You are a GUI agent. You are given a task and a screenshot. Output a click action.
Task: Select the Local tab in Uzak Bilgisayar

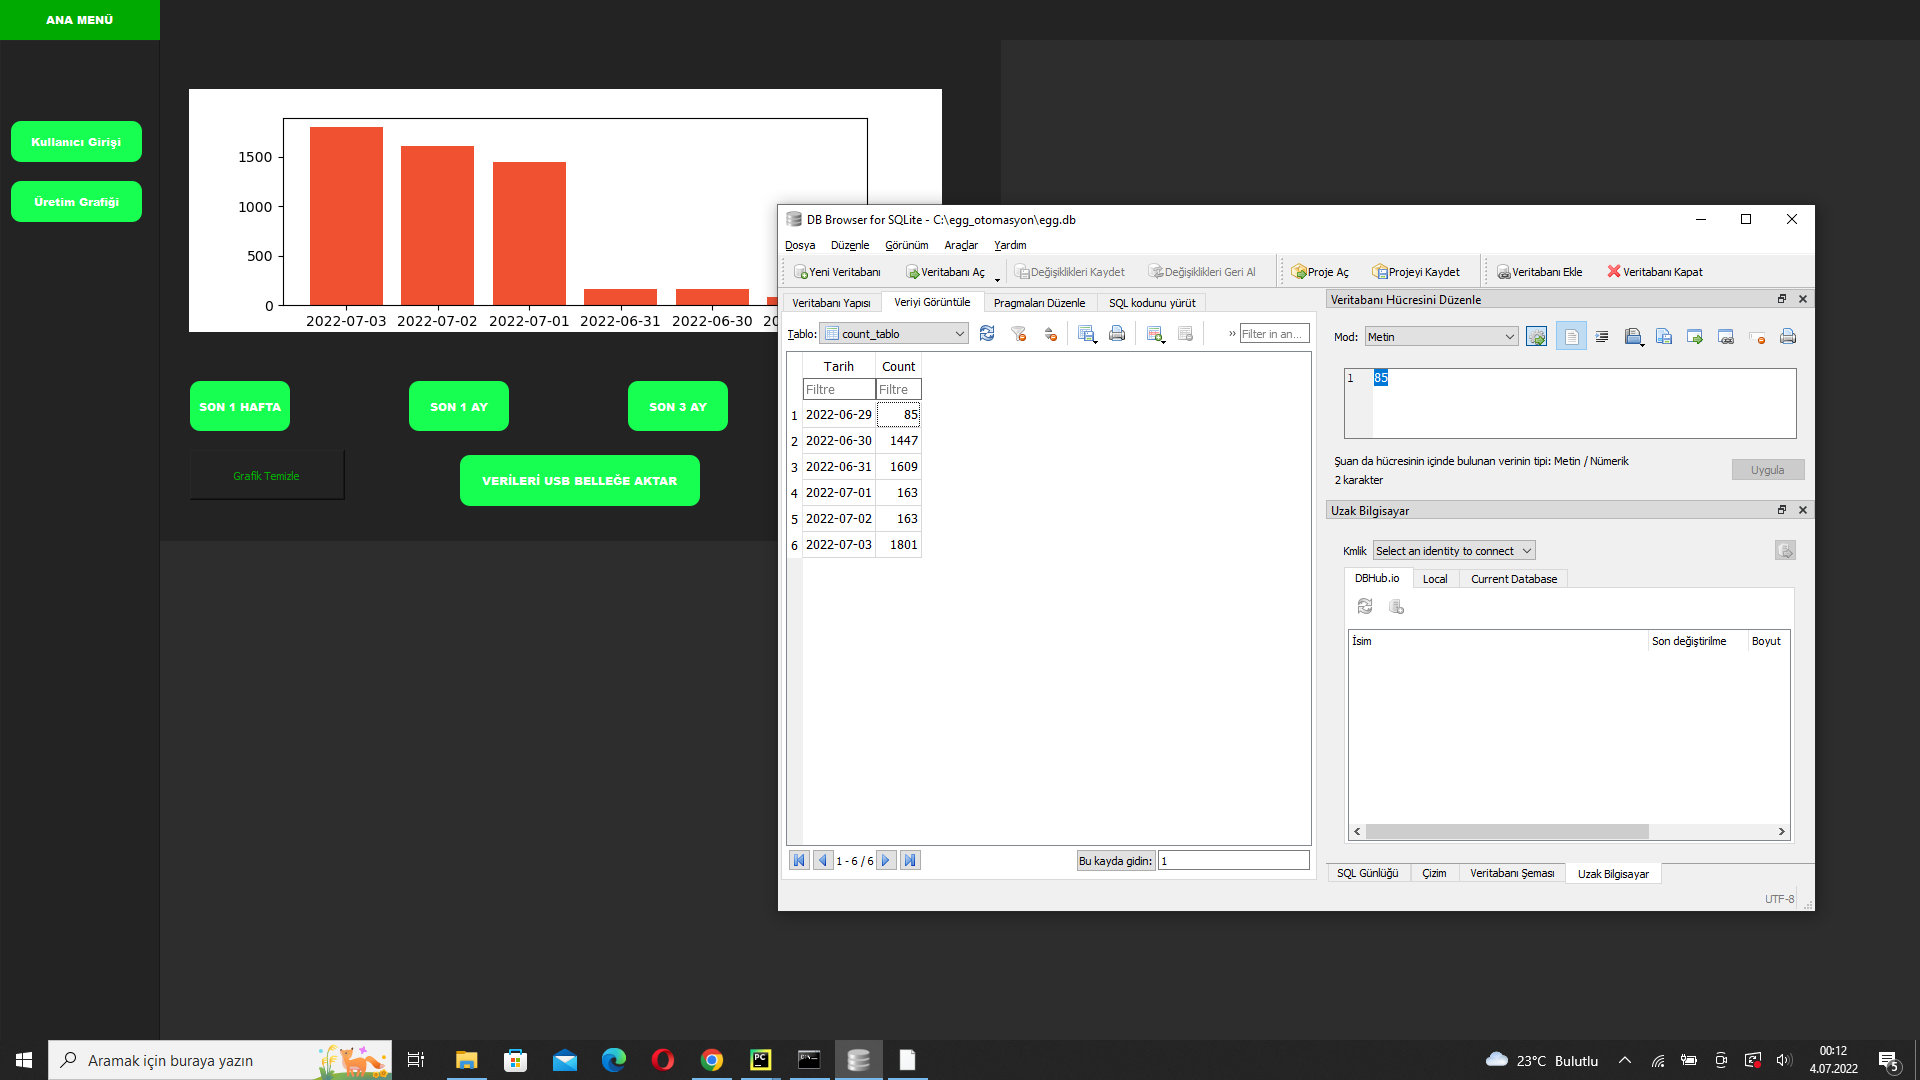[1435, 579]
